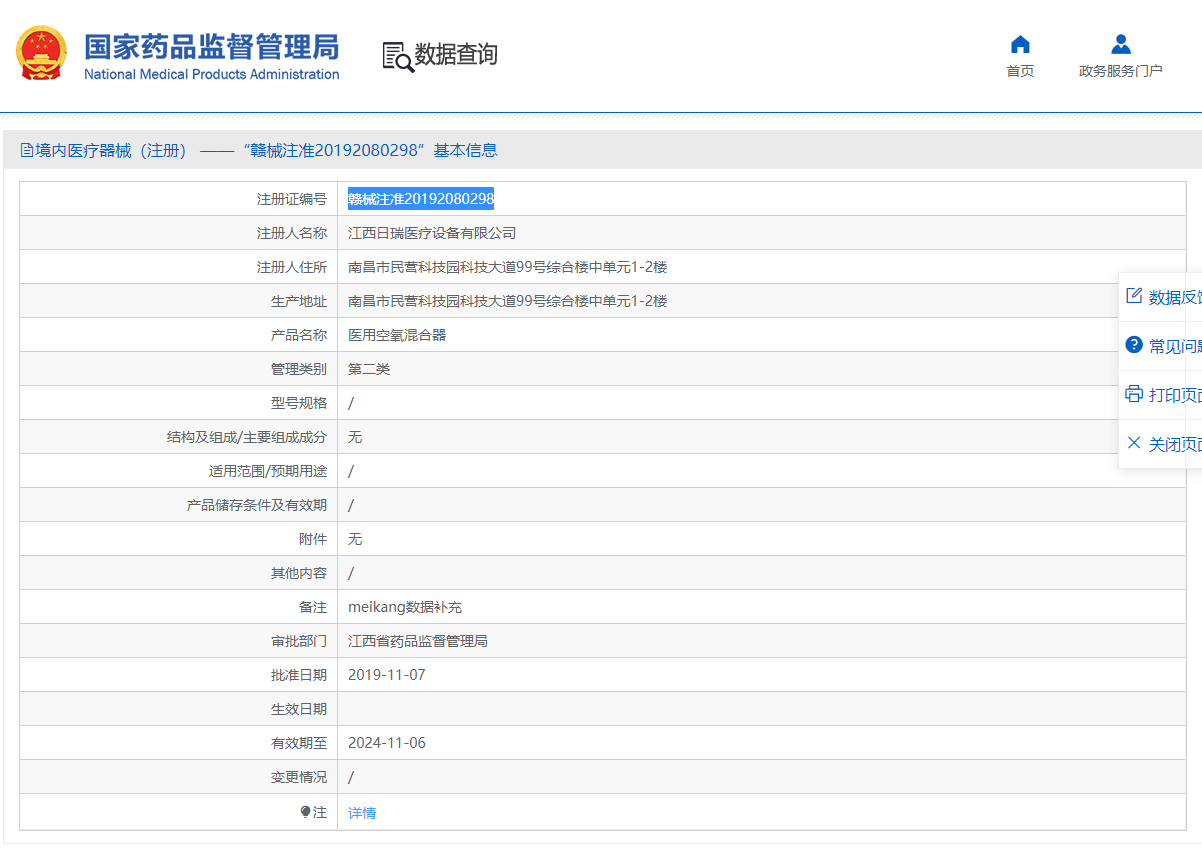This screenshot has height=853, width=1202.
Task: Click the 首页 text label
Action: click(1020, 71)
